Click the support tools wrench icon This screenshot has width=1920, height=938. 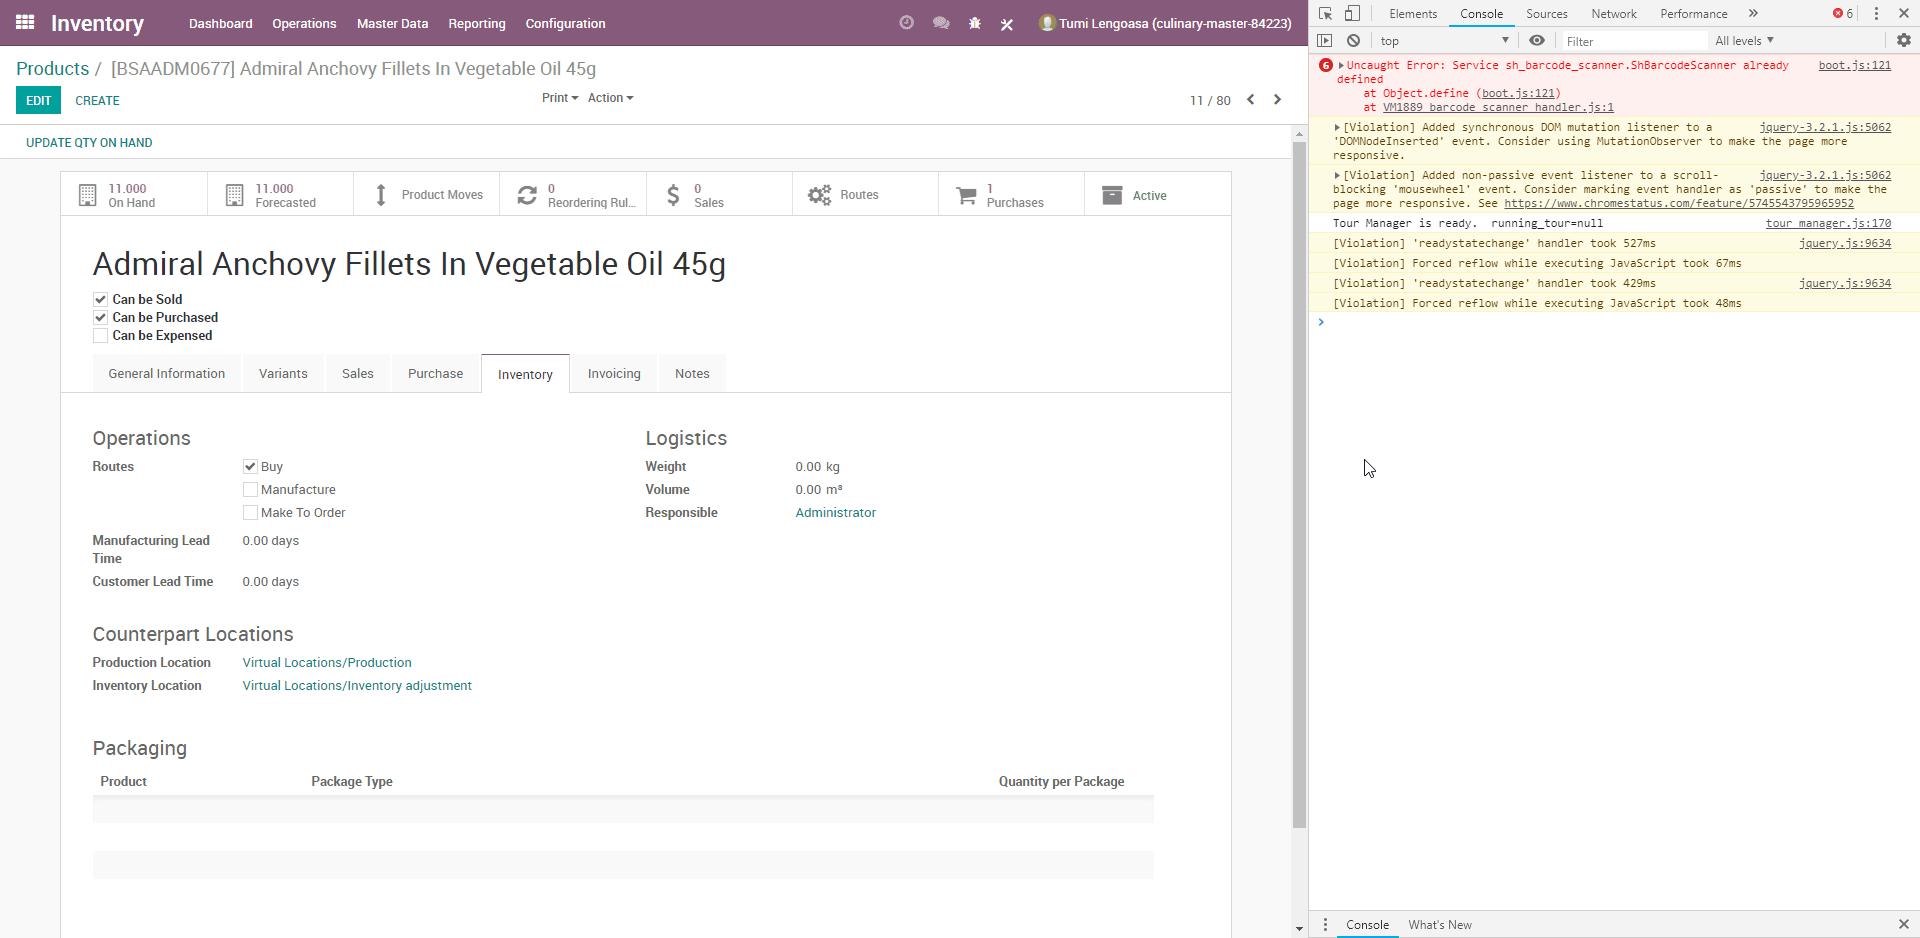pyautogui.click(x=1007, y=23)
